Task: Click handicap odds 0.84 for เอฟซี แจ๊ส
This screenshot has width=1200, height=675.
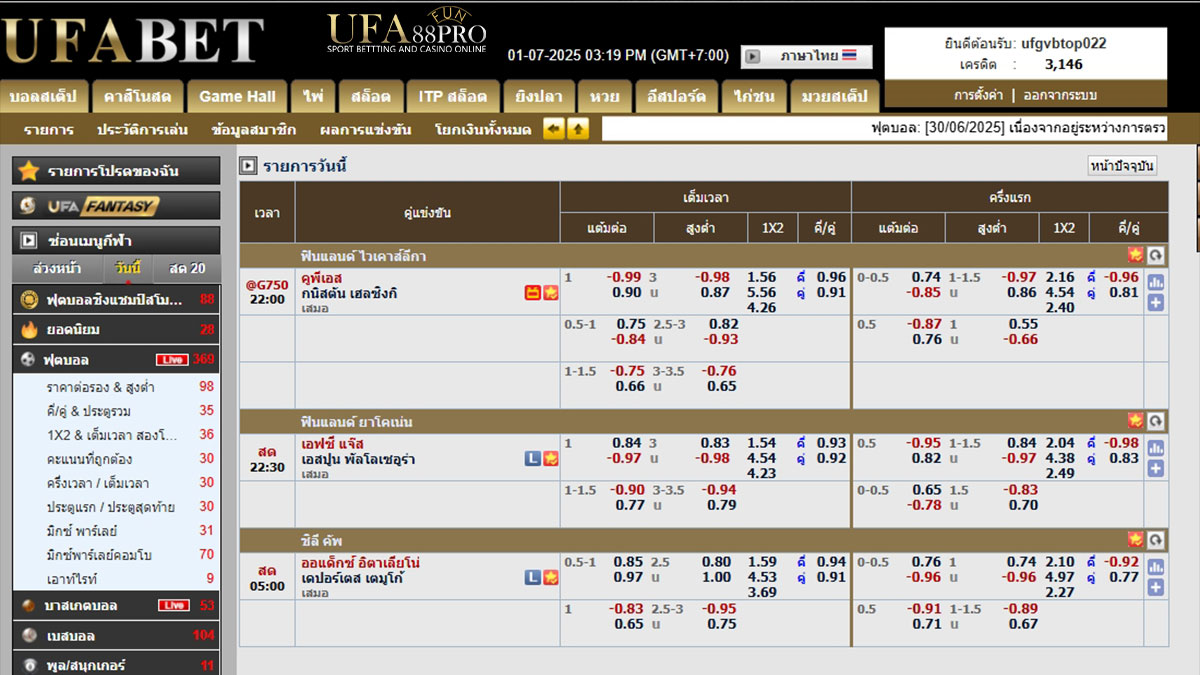Action: [x=627, y=443]
